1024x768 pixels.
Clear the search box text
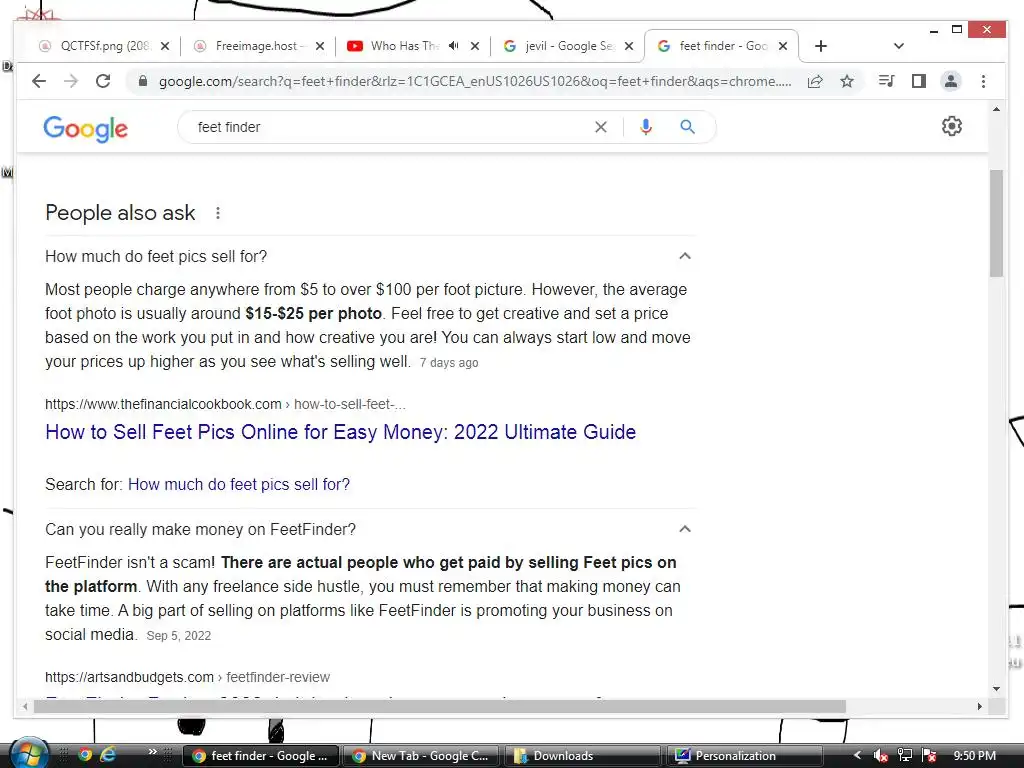tap(601, 127)
